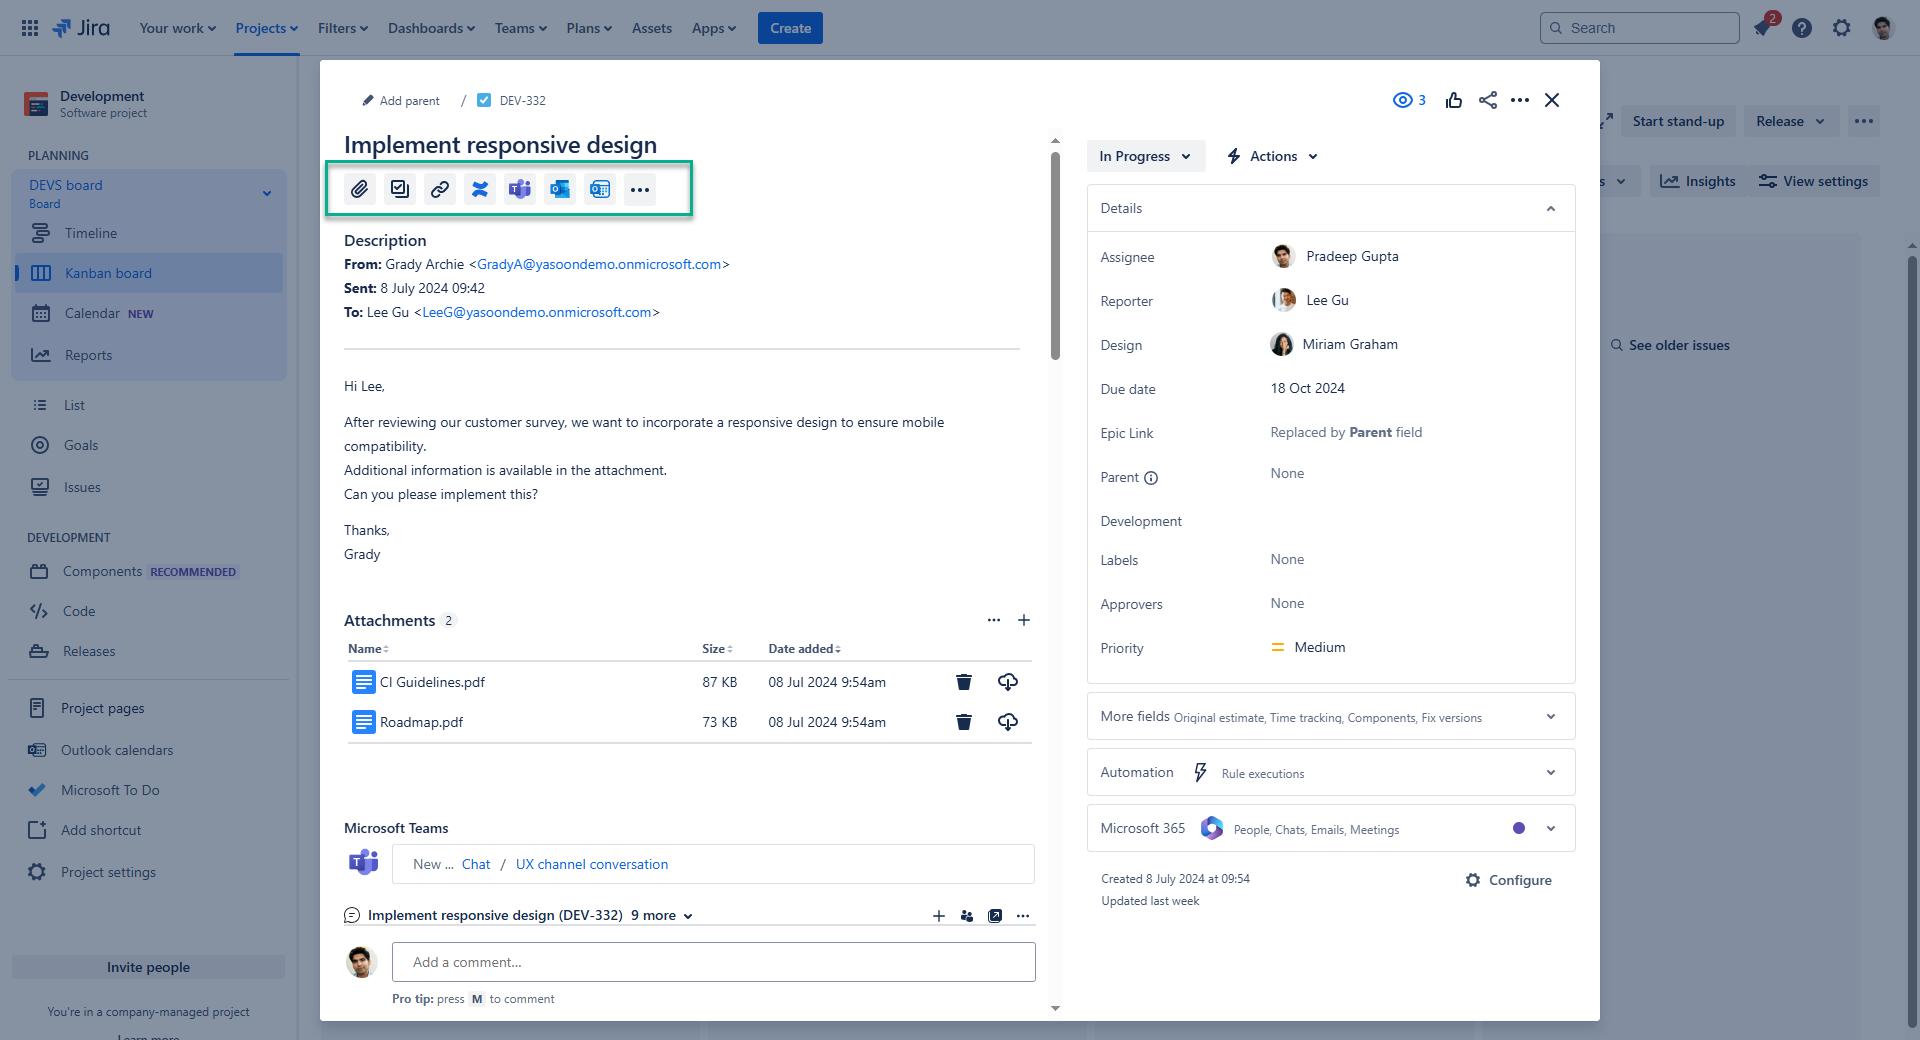
Task: Click the Outlook email icon in issue toolbar
Action: 560,189
